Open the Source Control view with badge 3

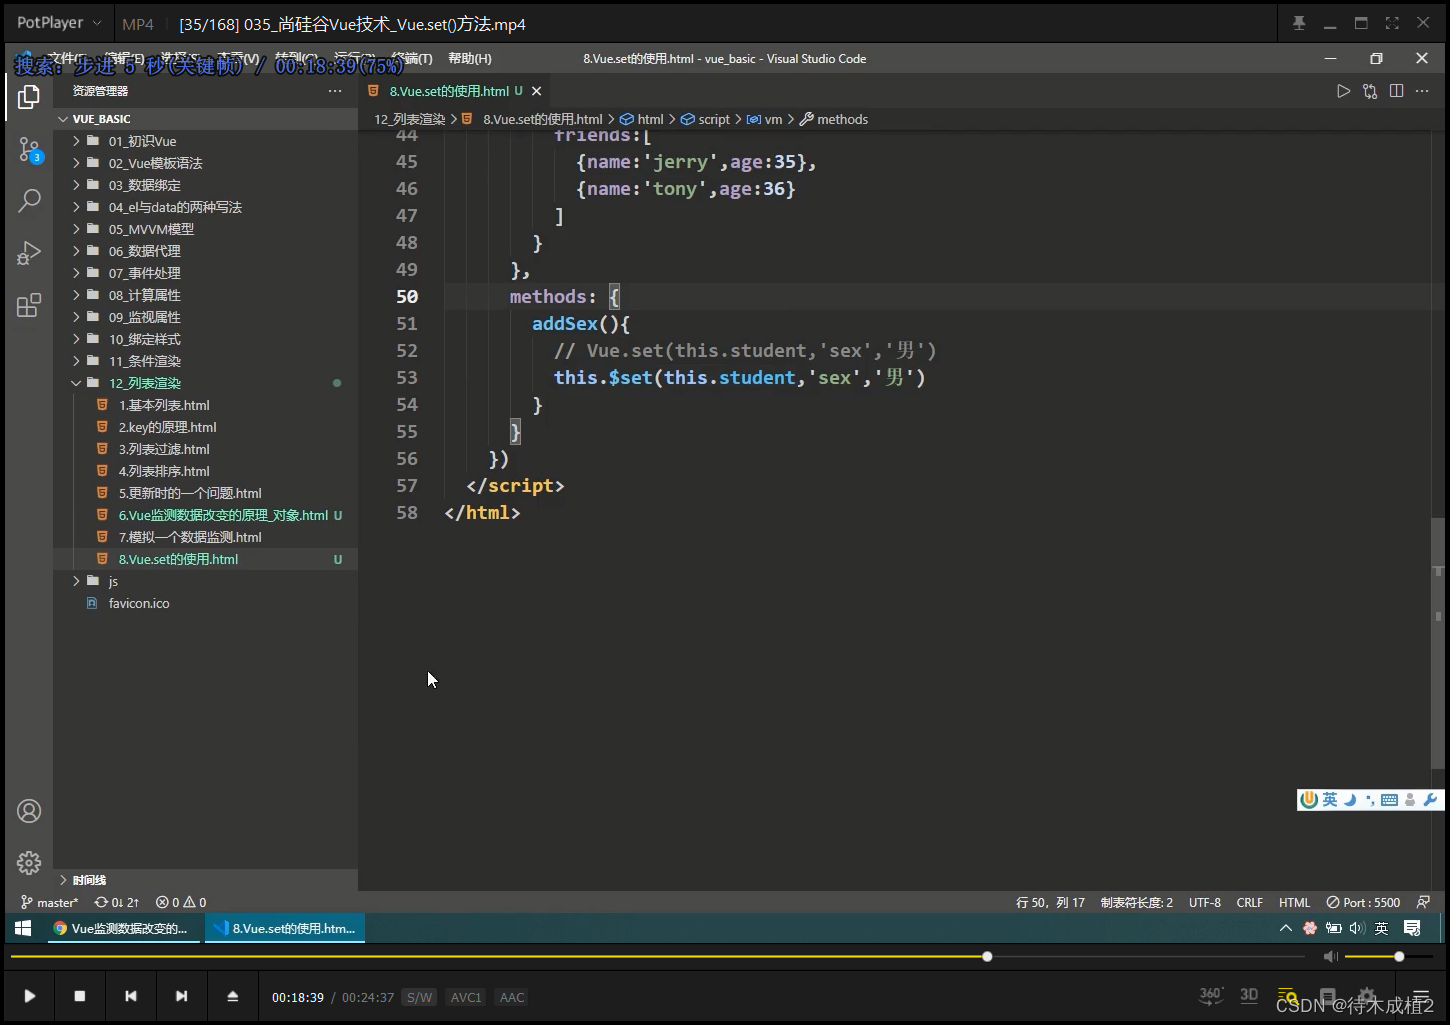click(29, 150)
